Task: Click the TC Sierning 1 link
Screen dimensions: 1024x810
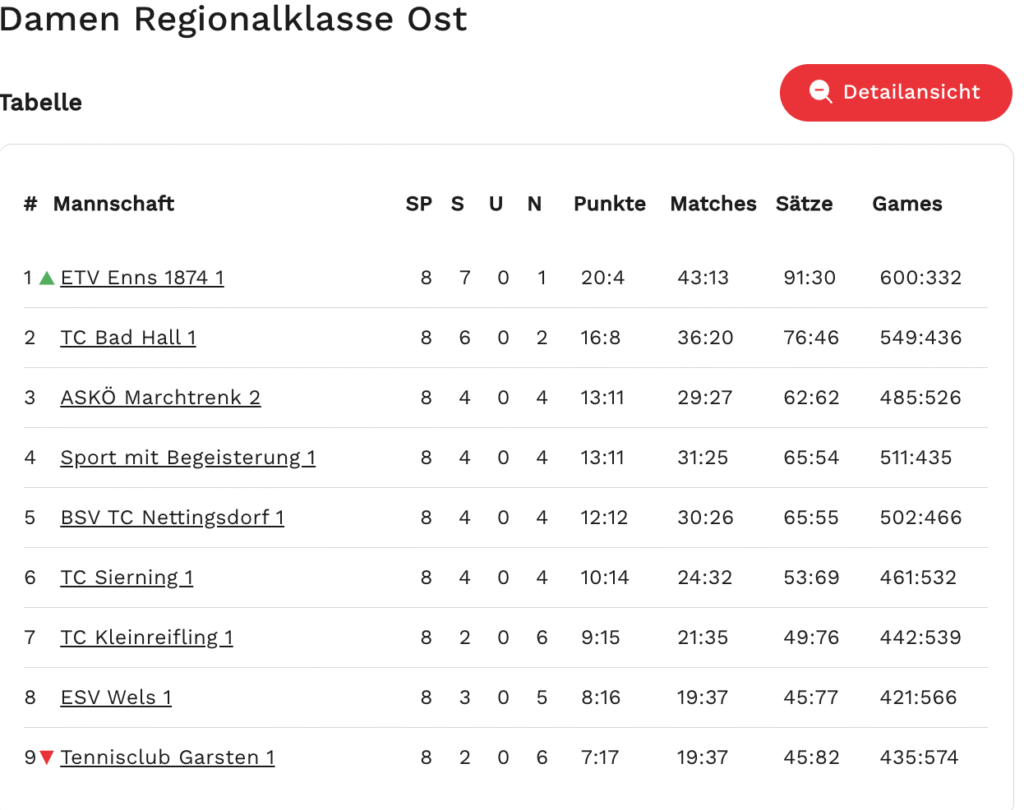Action: [127, 577]
